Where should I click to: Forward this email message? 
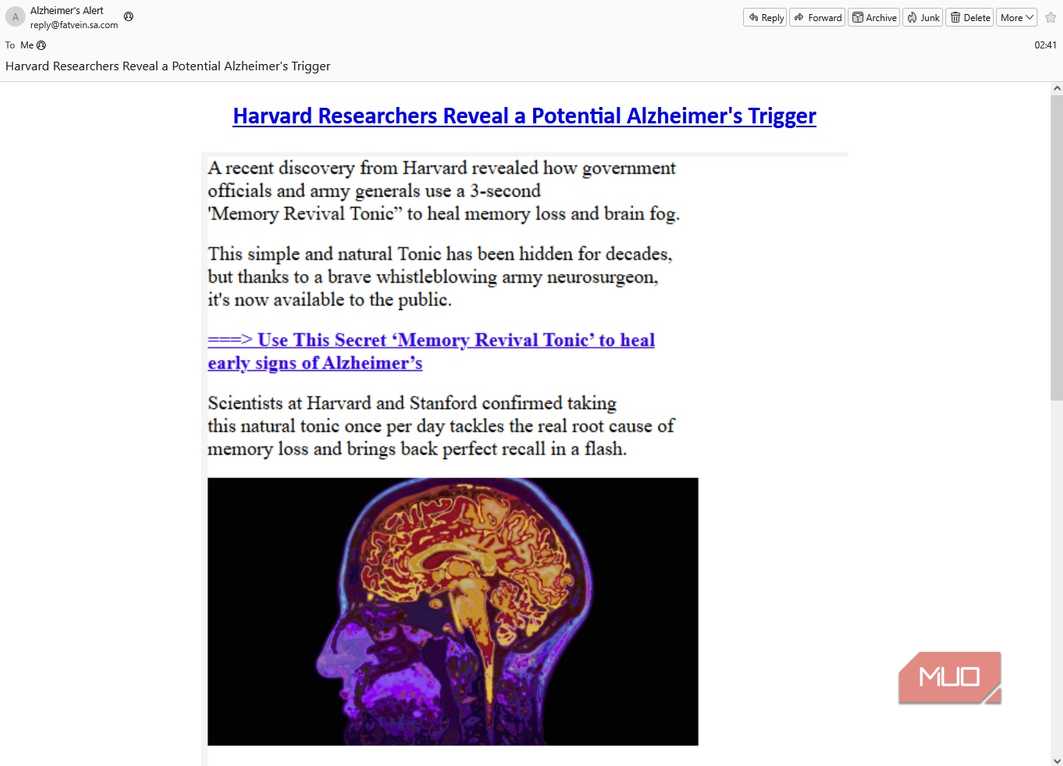(817, 18)
